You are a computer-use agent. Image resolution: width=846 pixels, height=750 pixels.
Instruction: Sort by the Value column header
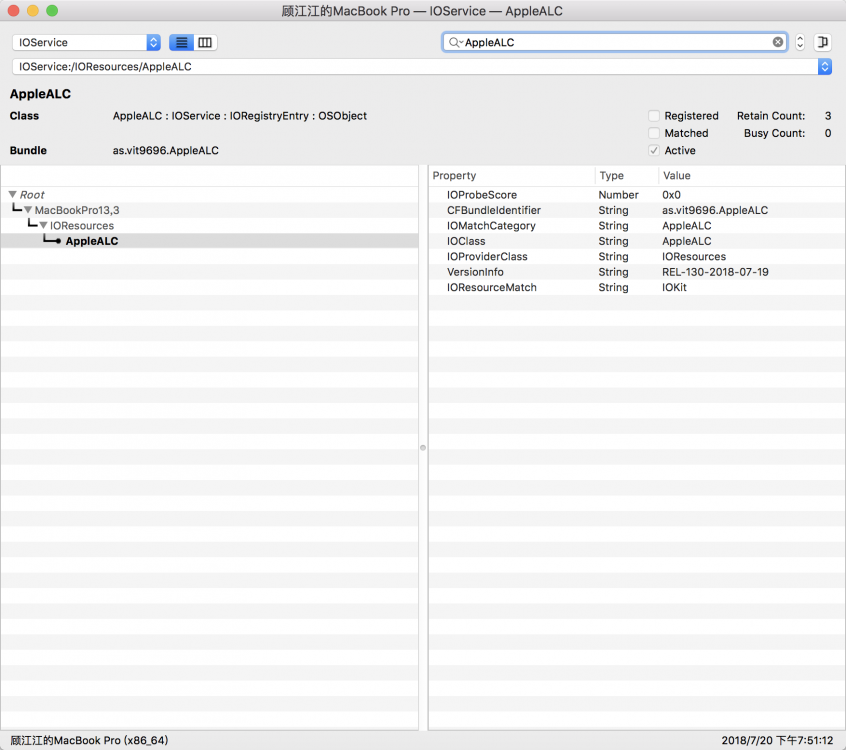click(752, 175)
